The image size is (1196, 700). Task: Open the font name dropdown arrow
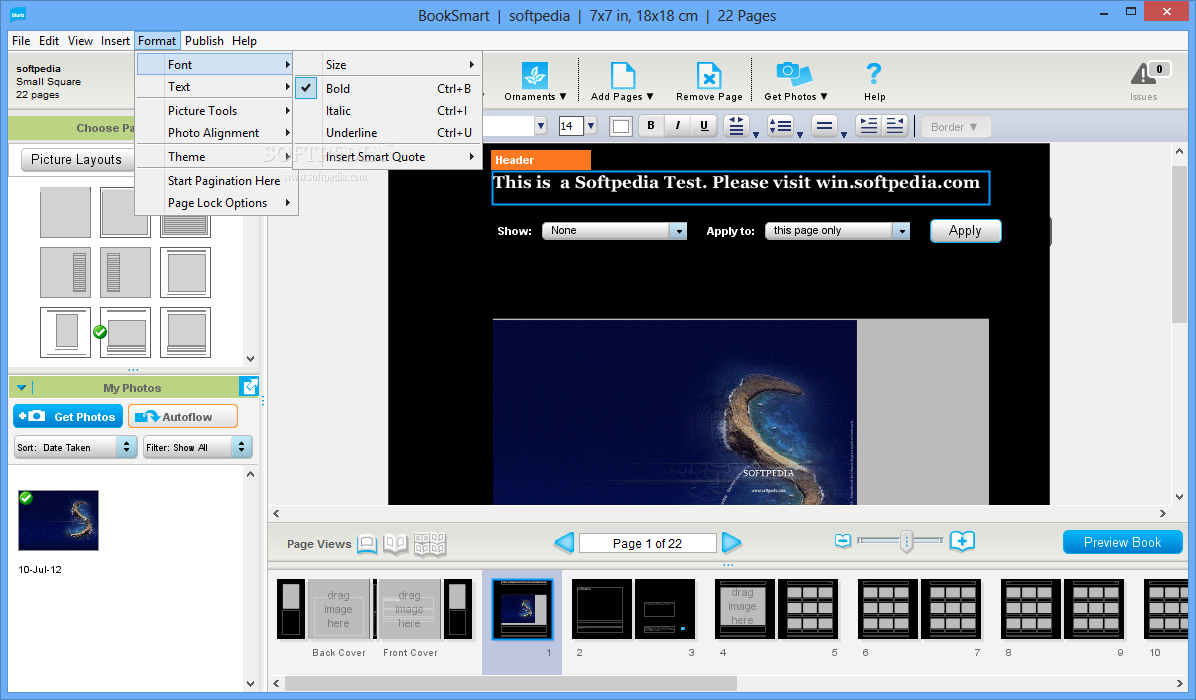pyautogui.click(x=541, y=126)
